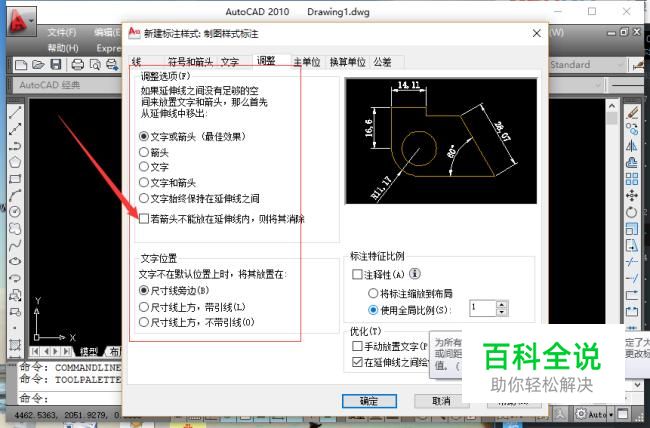Click the Plot Preview icon

coord(95,65)
